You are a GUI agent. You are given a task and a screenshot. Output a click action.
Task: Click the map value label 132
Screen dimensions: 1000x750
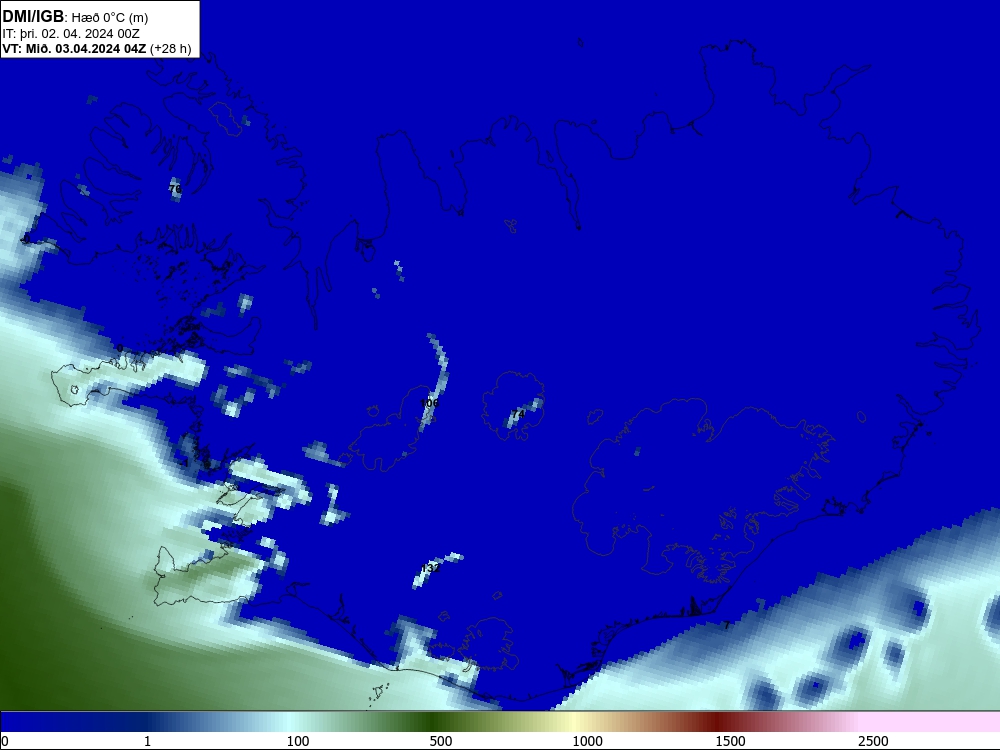pos(430,568)
